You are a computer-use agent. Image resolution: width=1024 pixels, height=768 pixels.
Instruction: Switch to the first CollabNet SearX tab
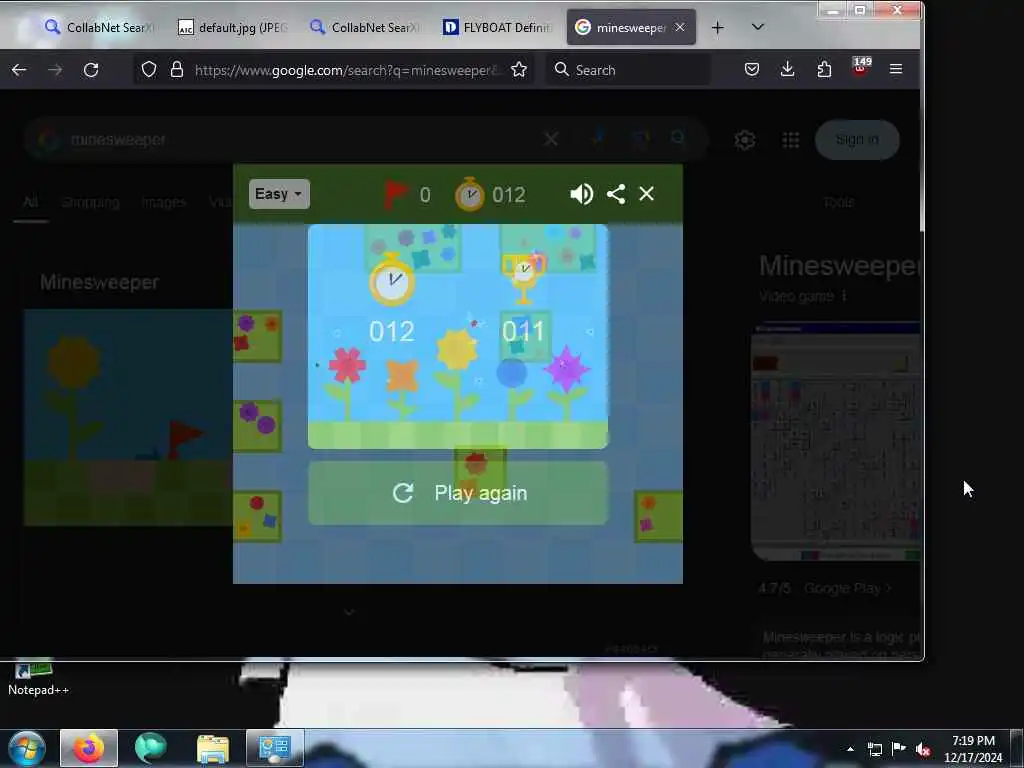pos(98,27)
